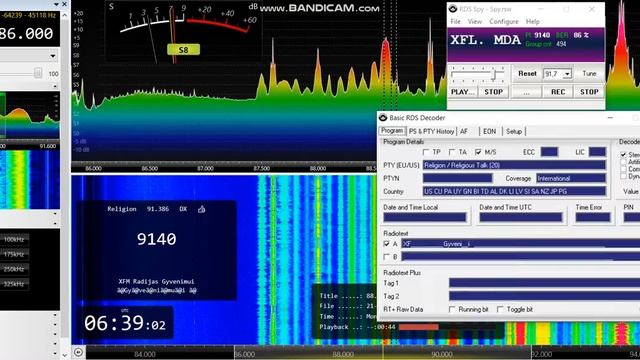This screenshot has width=640, height=360.
Task: Uncheck the M/S checkbox
Action: coord(478,152)
